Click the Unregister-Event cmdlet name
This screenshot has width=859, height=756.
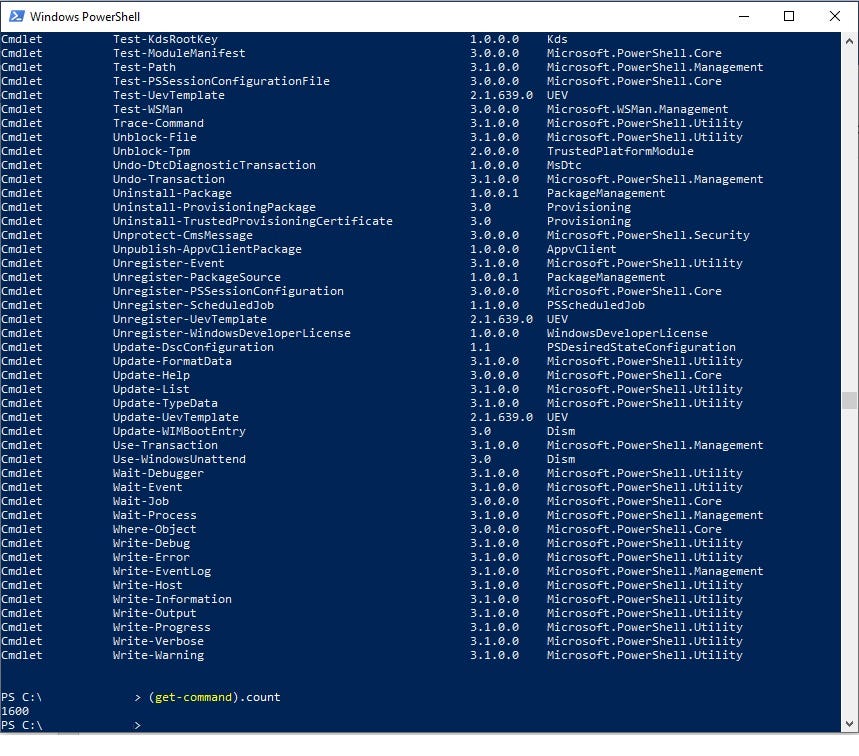tap(169, 263)
